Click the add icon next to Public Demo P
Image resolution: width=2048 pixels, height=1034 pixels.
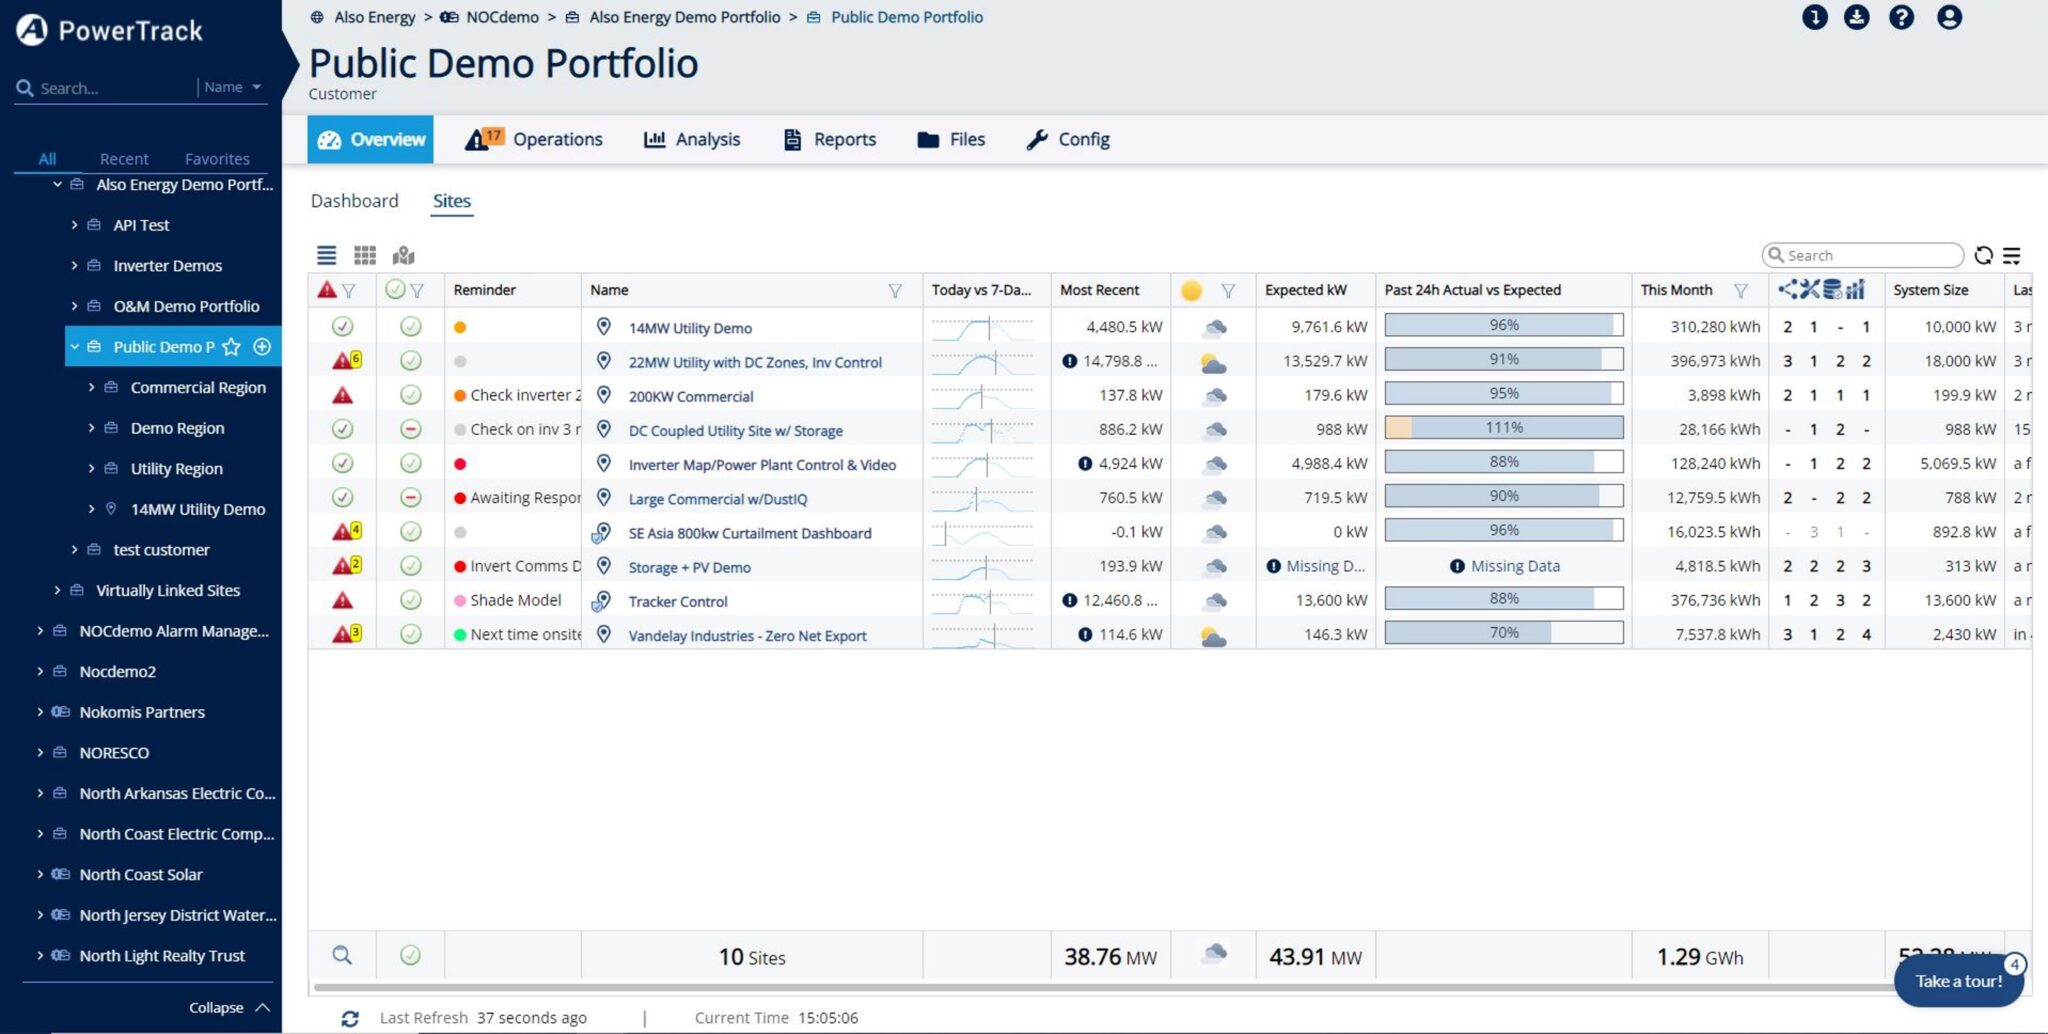[x=262, y=347]
